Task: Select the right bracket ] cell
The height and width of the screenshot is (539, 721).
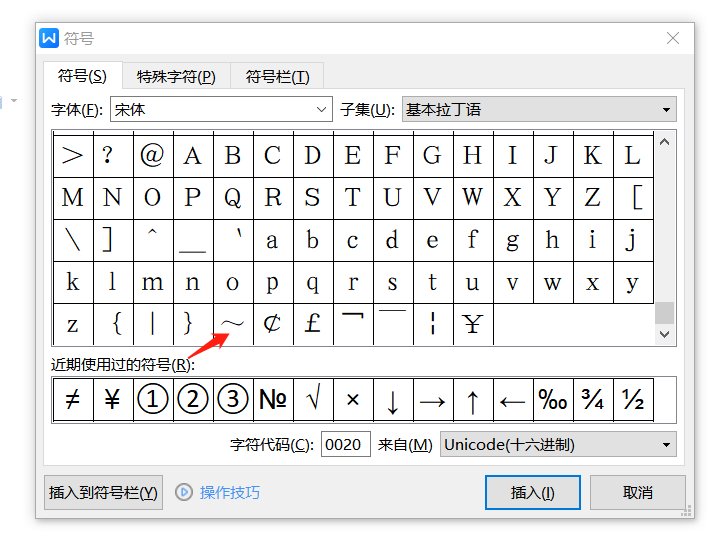Action: [113, 240]
